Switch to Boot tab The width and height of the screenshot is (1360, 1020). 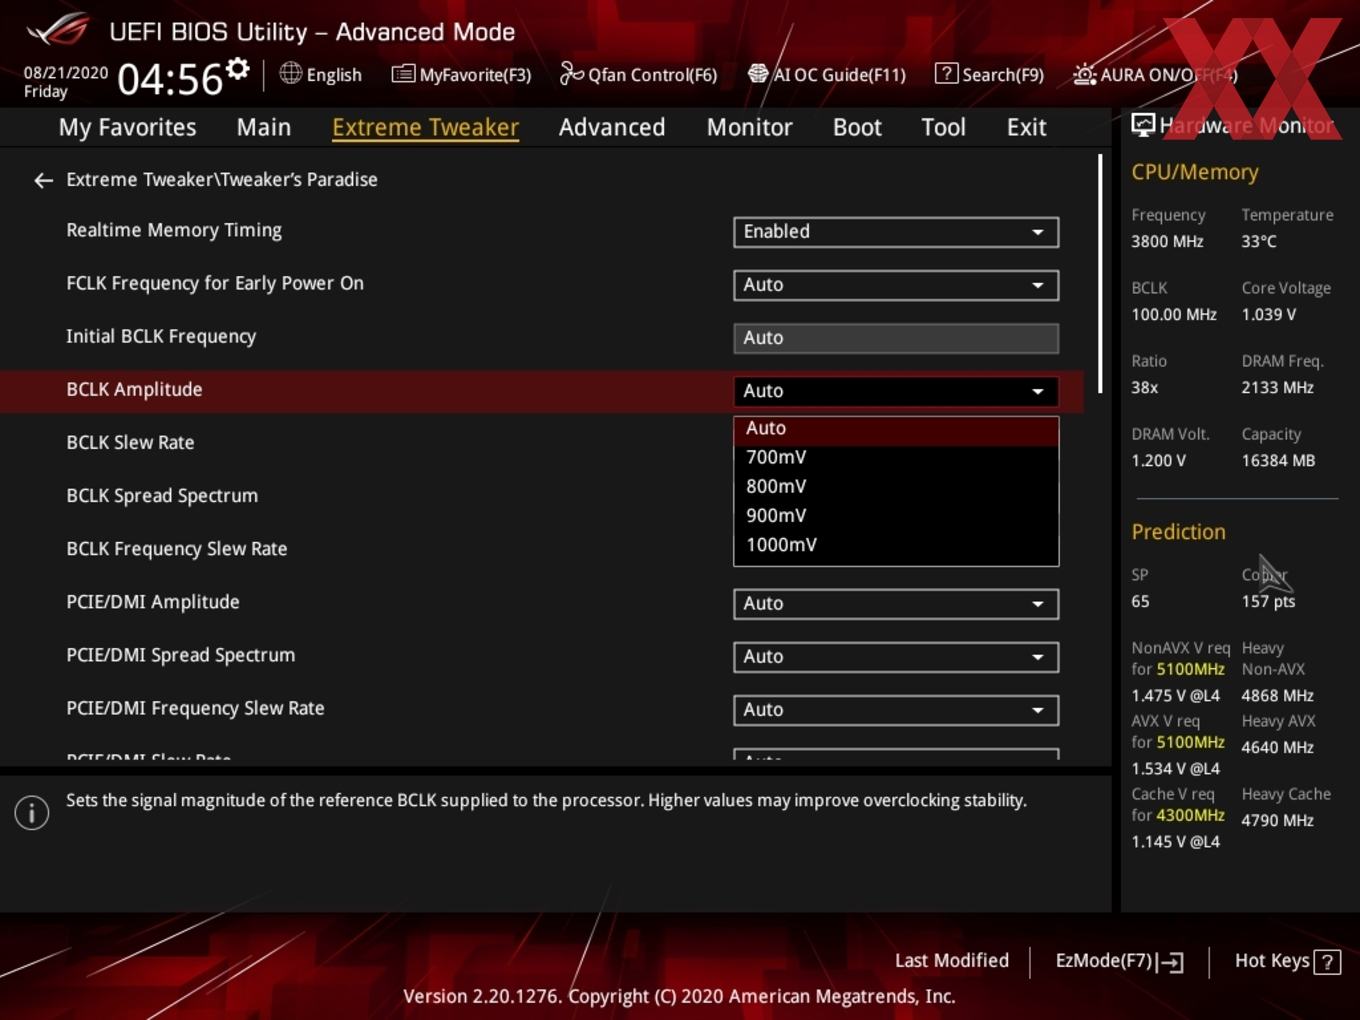coord(857,127)
